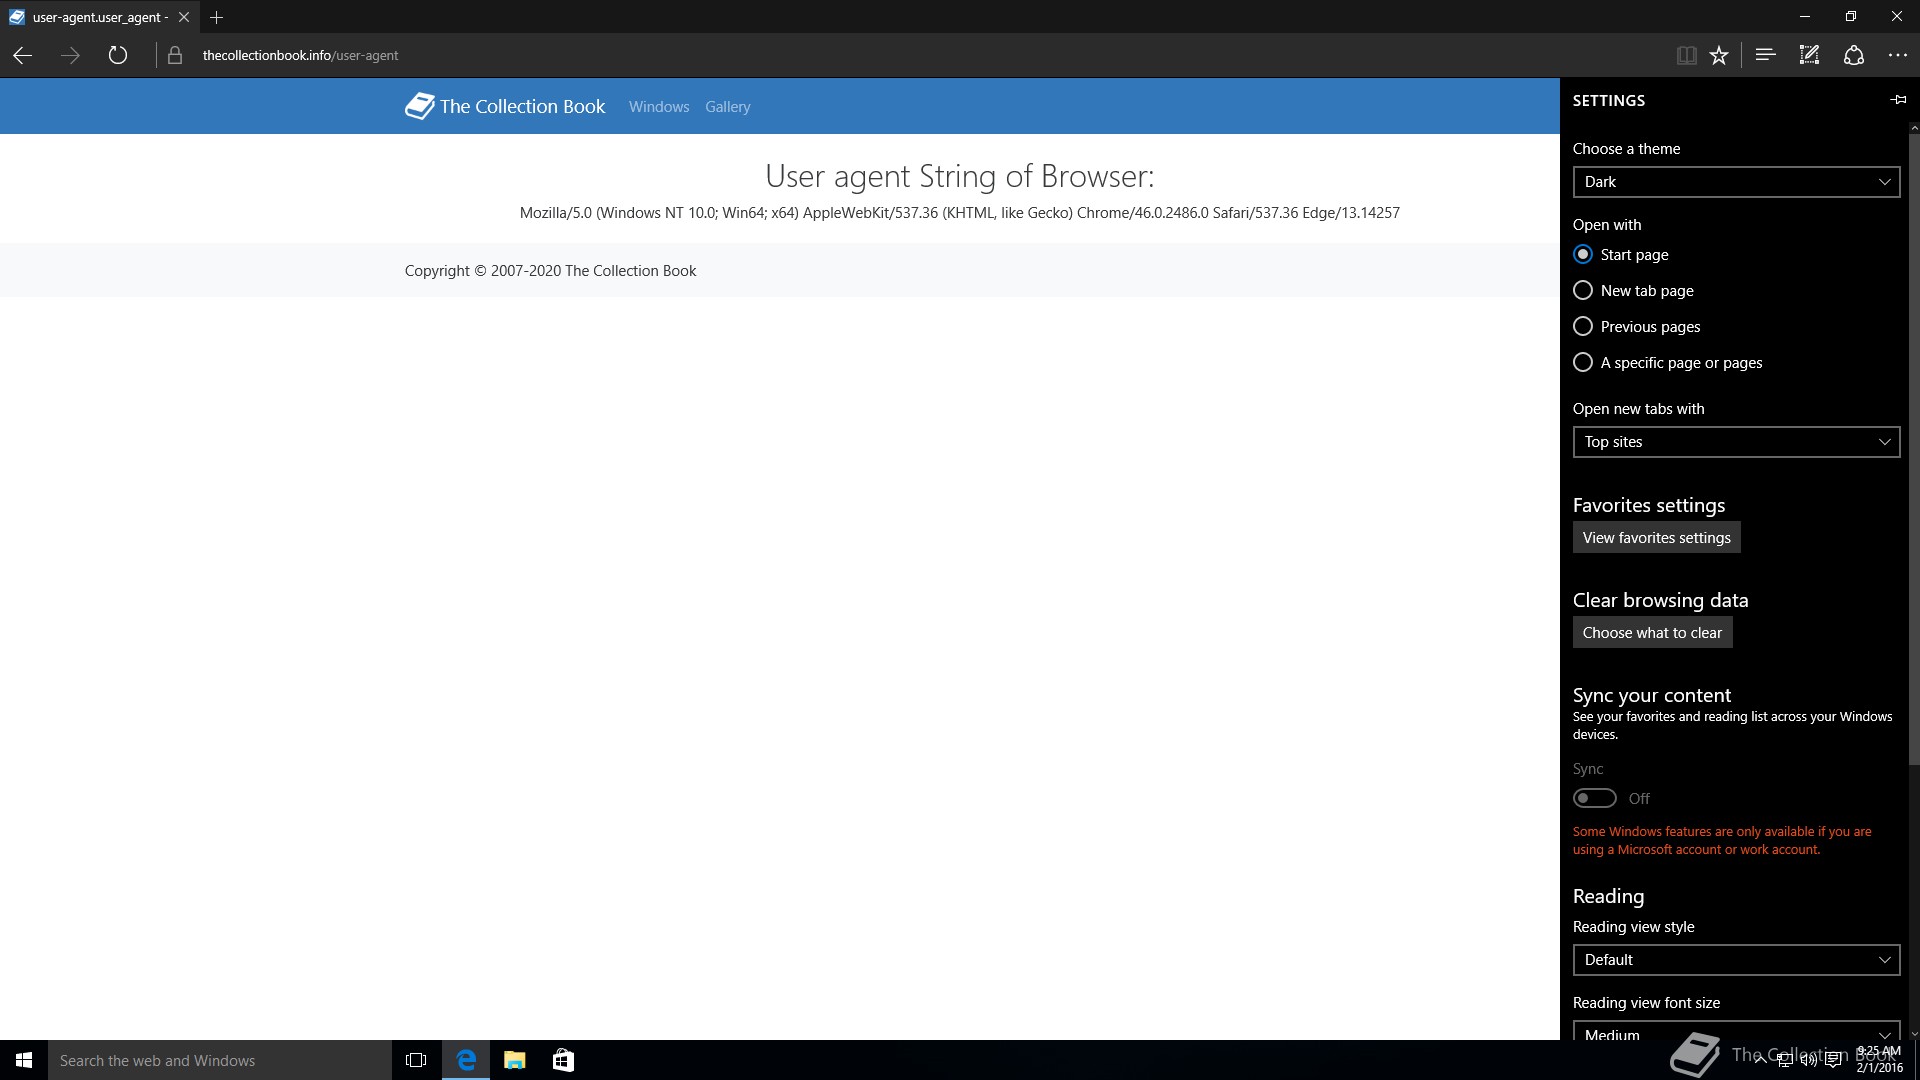Click Choose what to clear button

click(x=1652, y=633)
